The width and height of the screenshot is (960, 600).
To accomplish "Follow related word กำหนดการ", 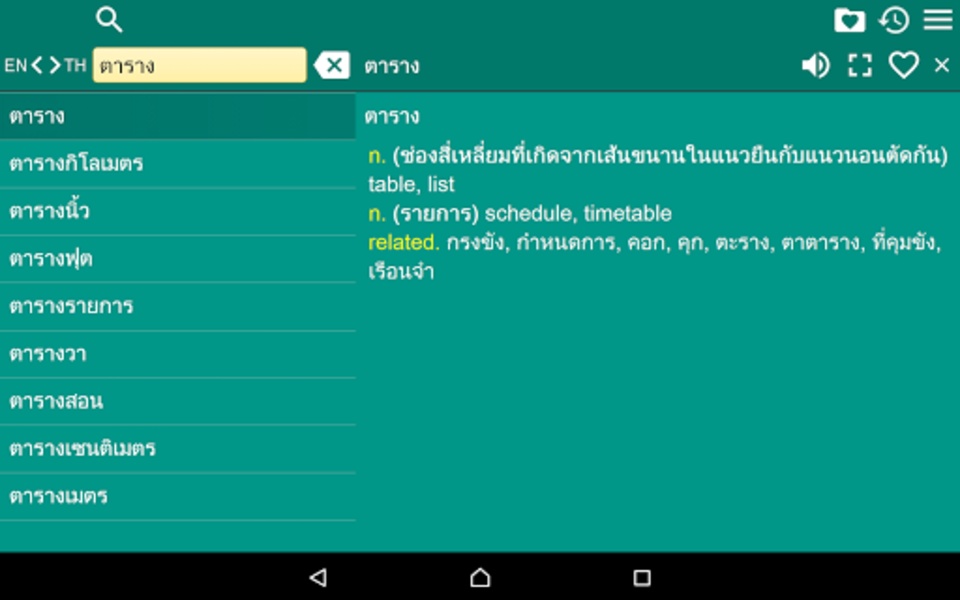I will coord(567,243).
